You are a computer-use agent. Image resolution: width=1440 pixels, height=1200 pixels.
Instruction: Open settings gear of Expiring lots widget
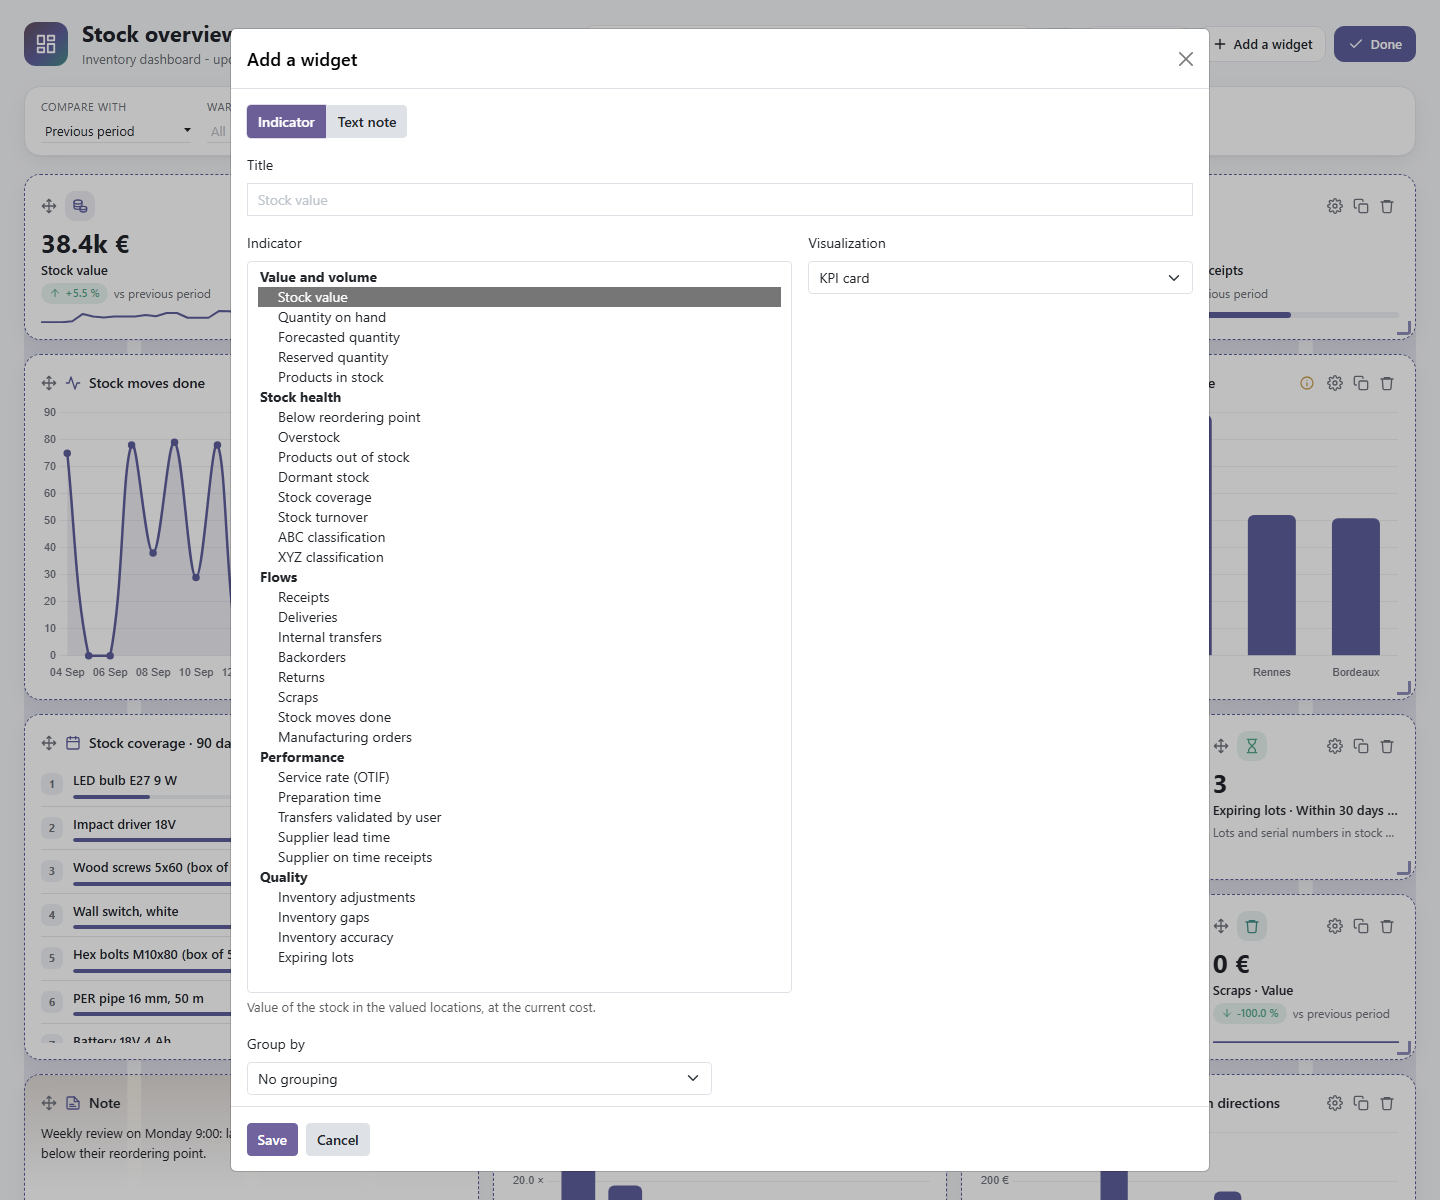click(x=1335, y=746)
